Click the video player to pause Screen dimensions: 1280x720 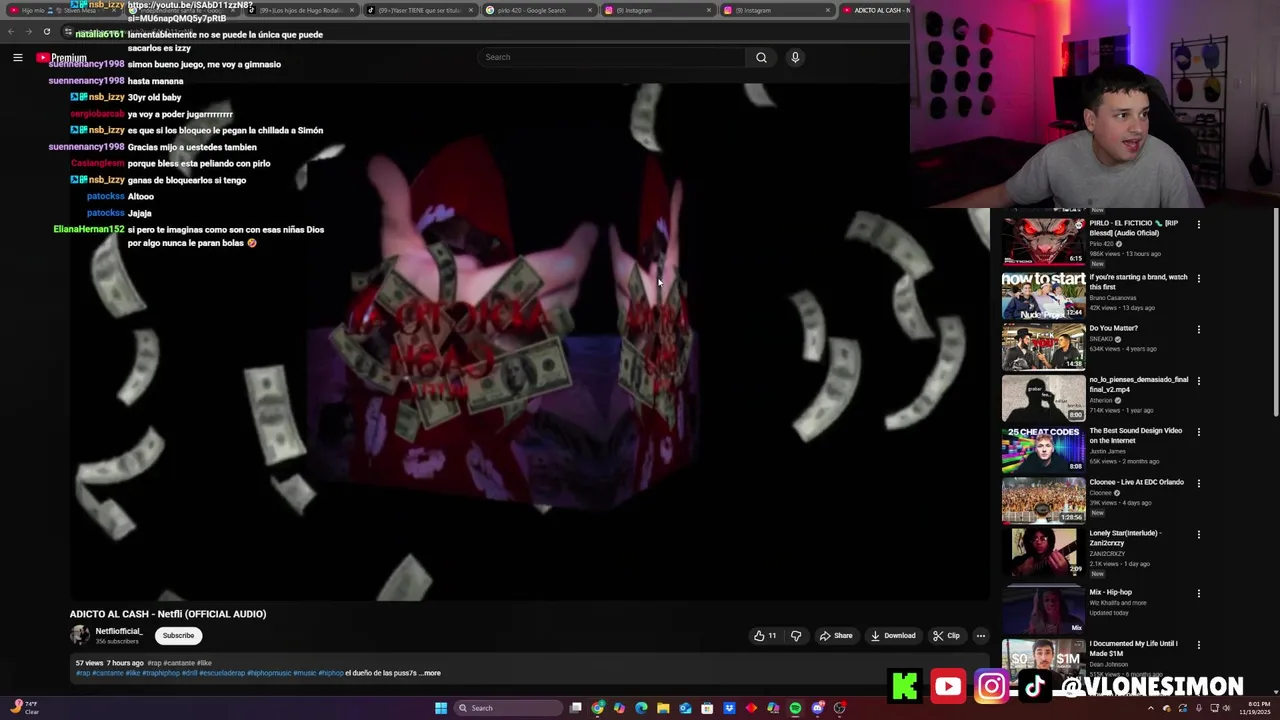pos(529,342)
